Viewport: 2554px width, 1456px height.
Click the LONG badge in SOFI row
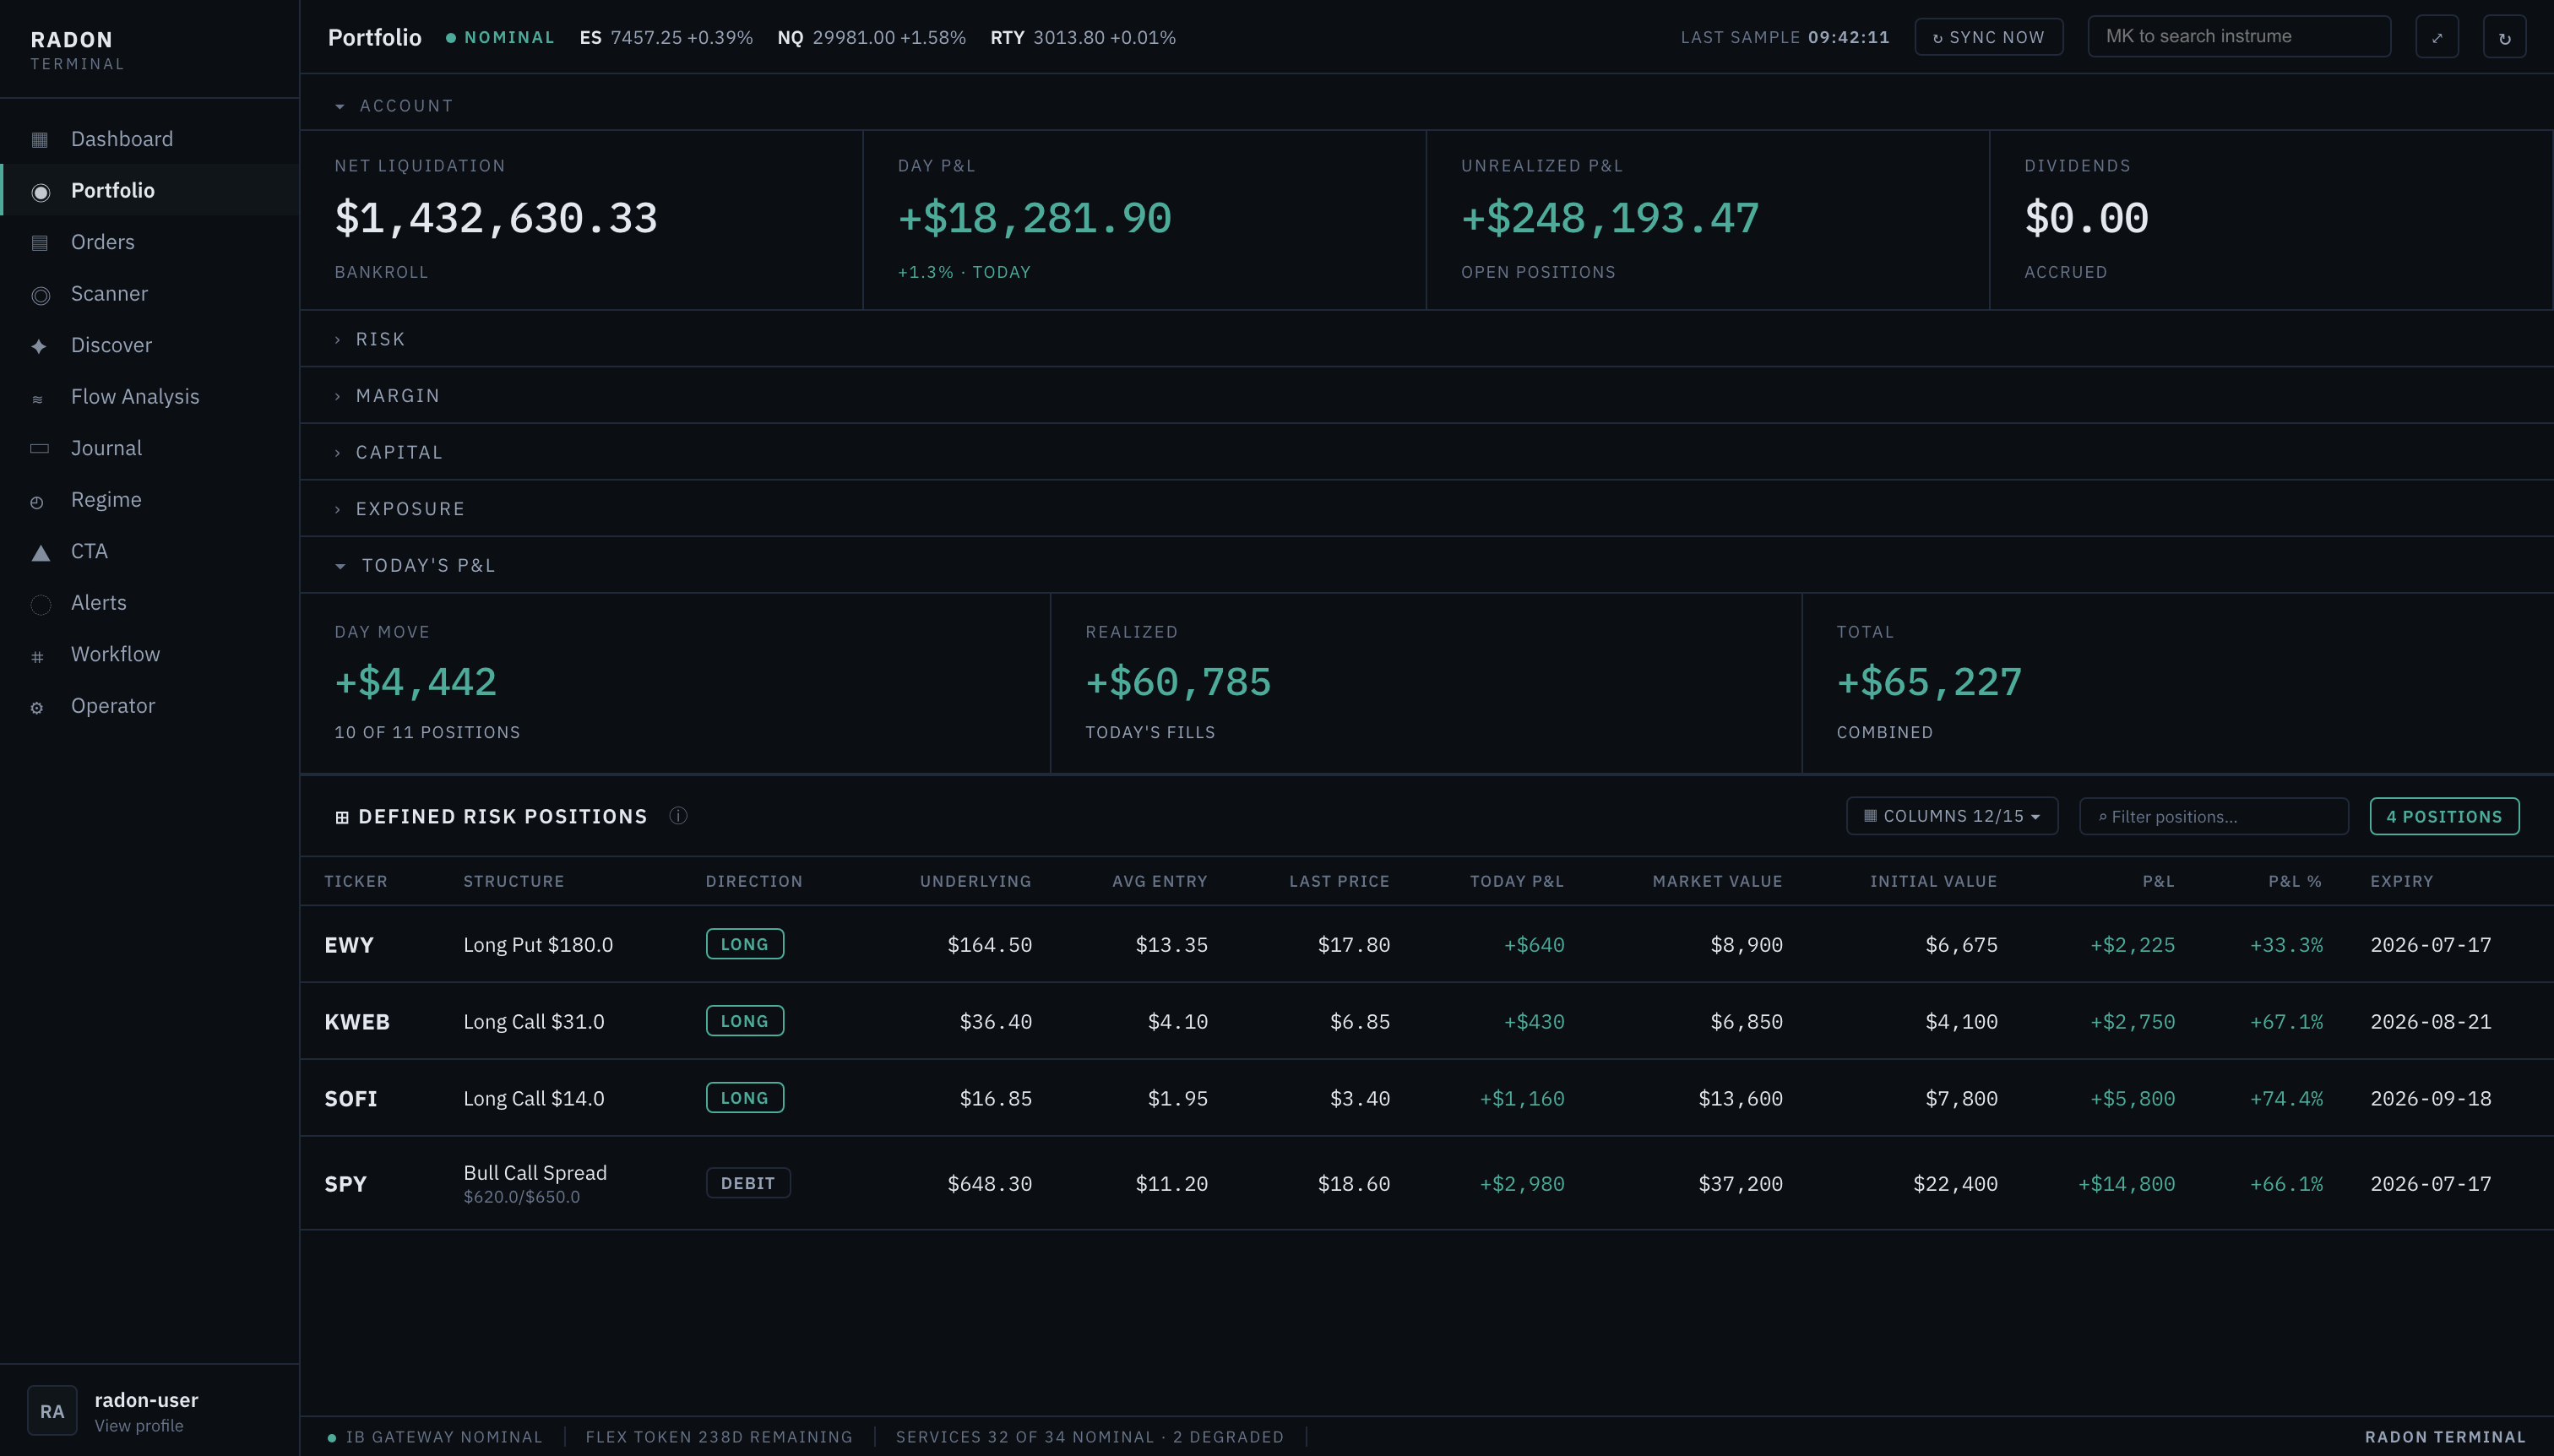(745, 1098)
